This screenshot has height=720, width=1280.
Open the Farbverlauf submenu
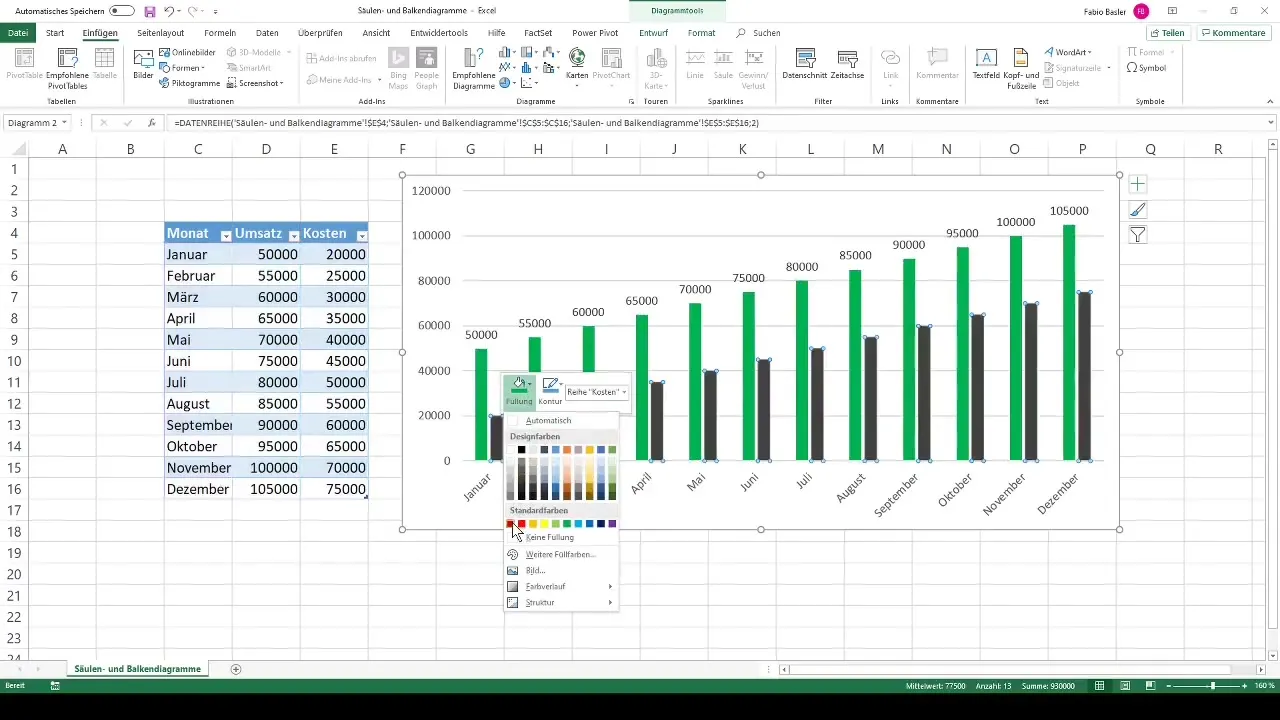[x=561, y=586]
